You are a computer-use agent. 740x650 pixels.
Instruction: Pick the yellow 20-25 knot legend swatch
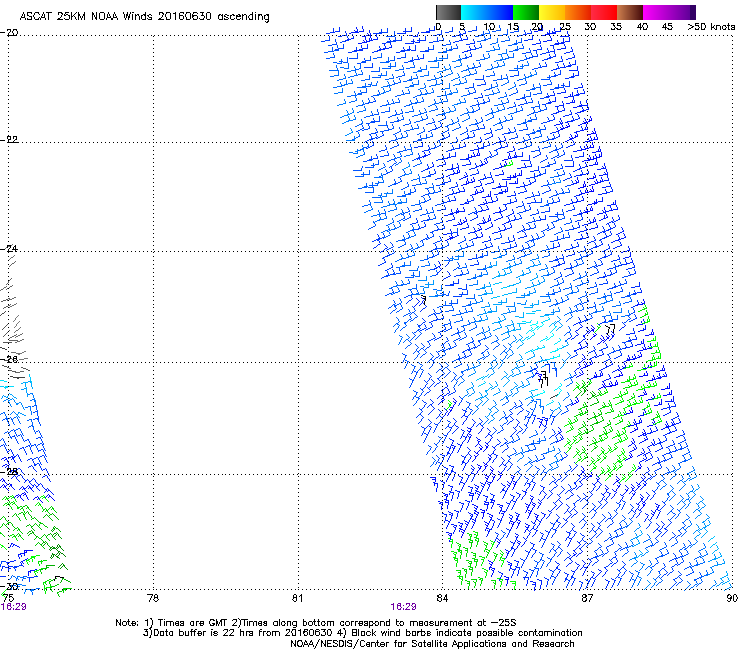(x=552, y=12)
